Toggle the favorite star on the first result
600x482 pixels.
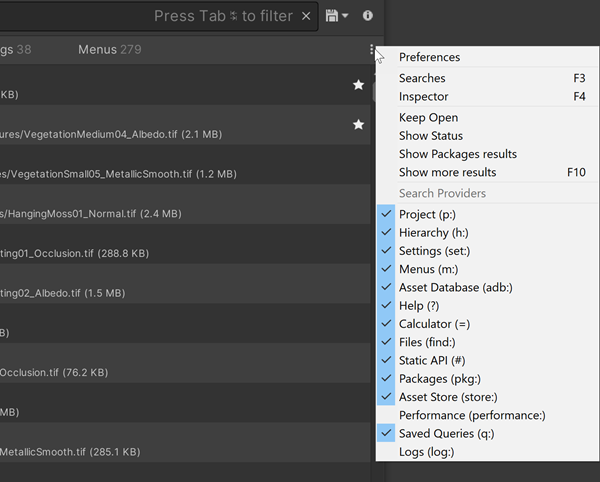[x=358, y=85]
